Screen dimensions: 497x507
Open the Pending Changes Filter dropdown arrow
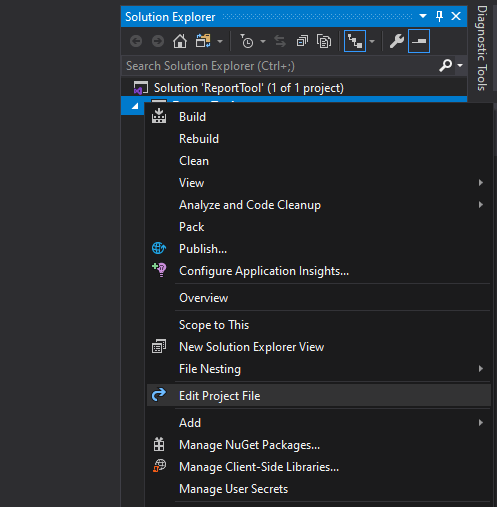263,42
